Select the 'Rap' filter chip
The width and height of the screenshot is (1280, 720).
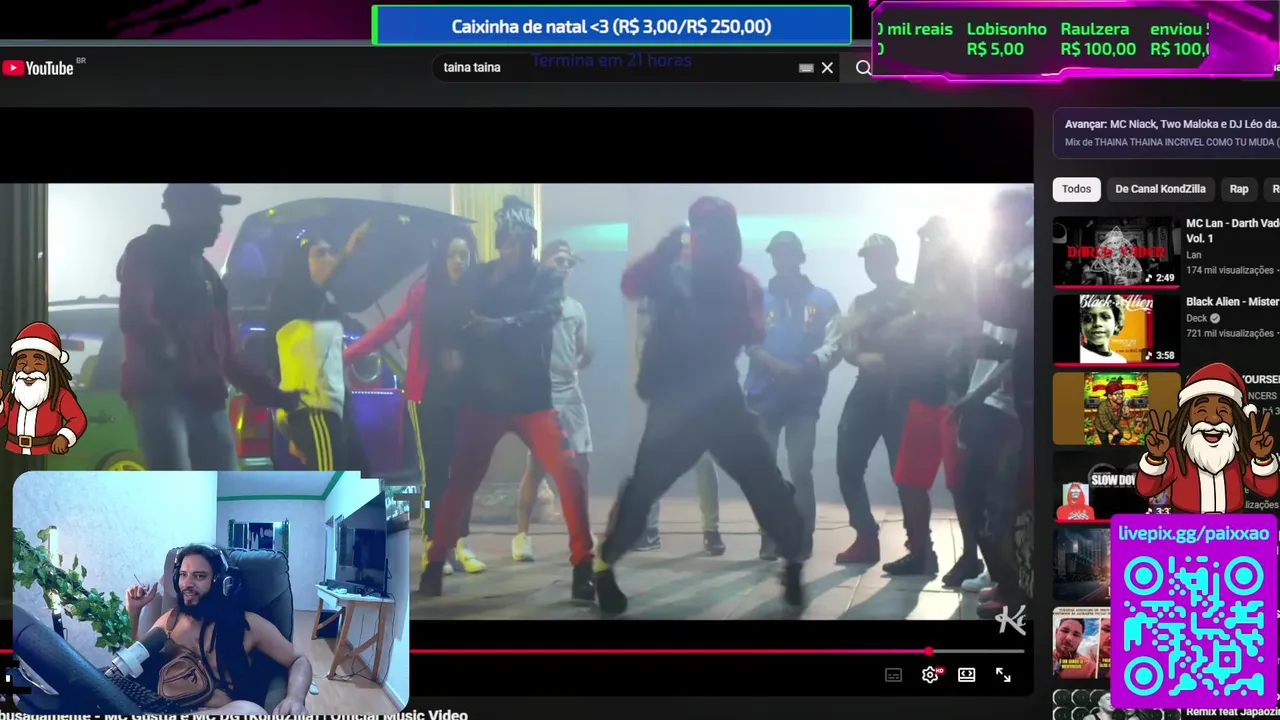pyautogui.click(x=1239, y=189)
